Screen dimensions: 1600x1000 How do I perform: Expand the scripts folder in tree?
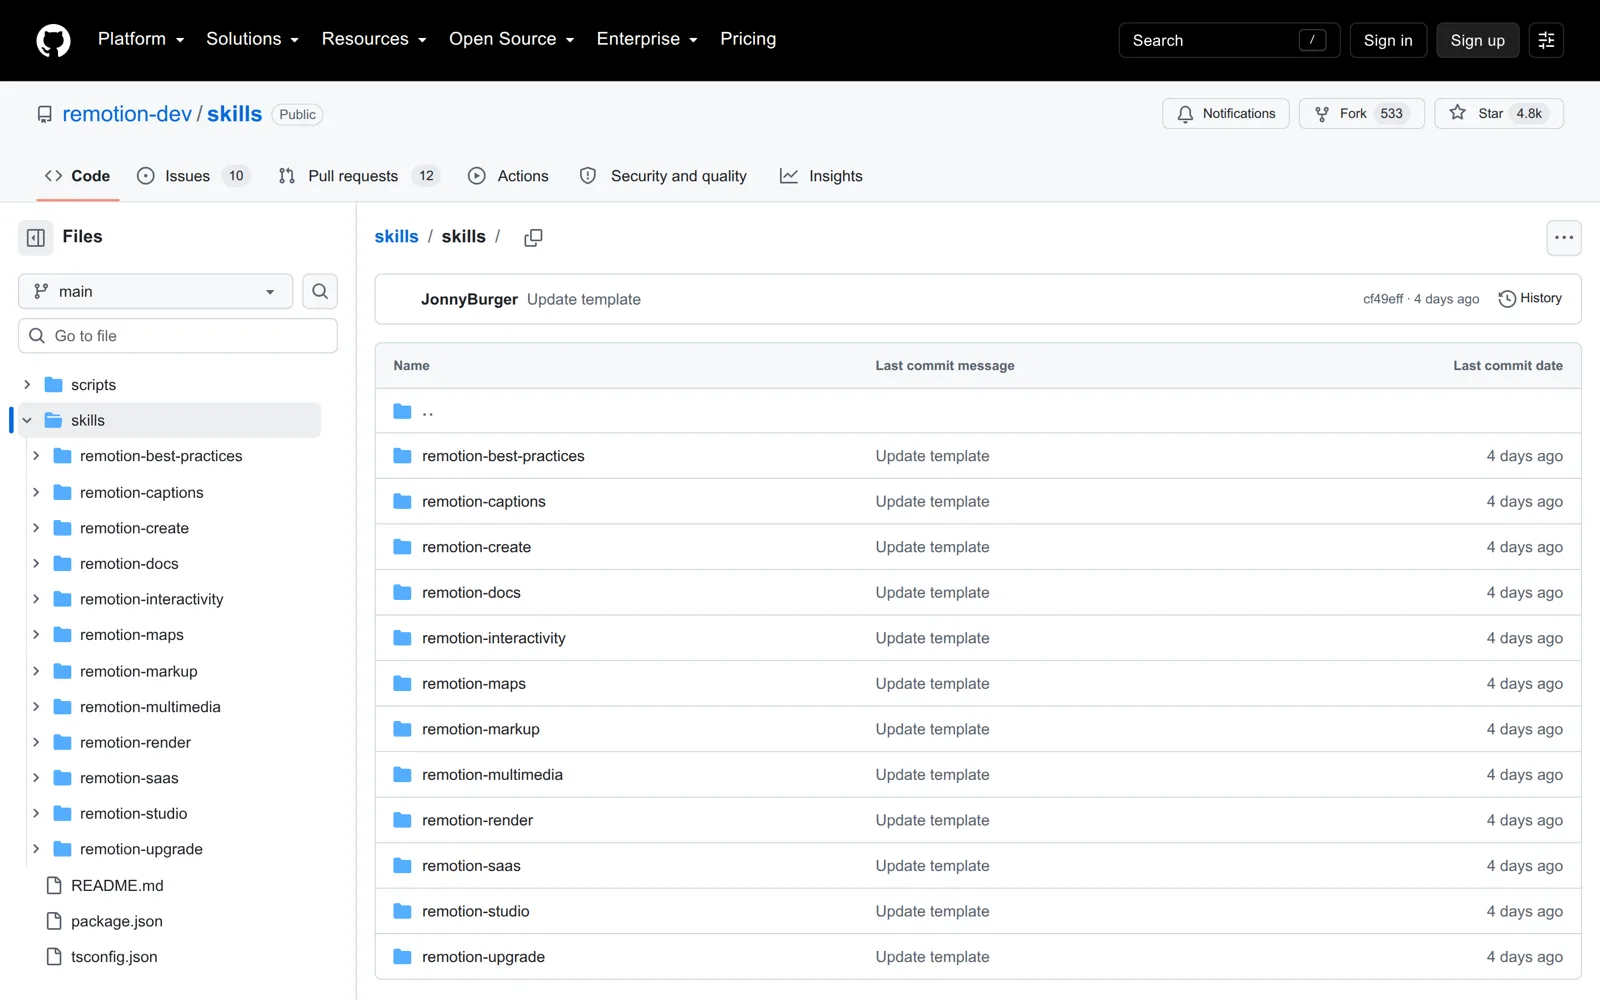click(27, 385)
